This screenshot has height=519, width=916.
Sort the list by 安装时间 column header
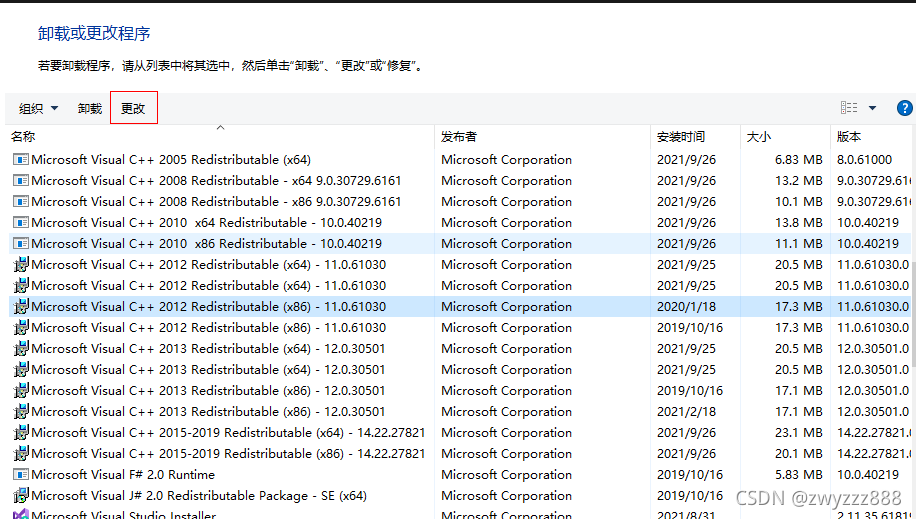click(681, 137)
